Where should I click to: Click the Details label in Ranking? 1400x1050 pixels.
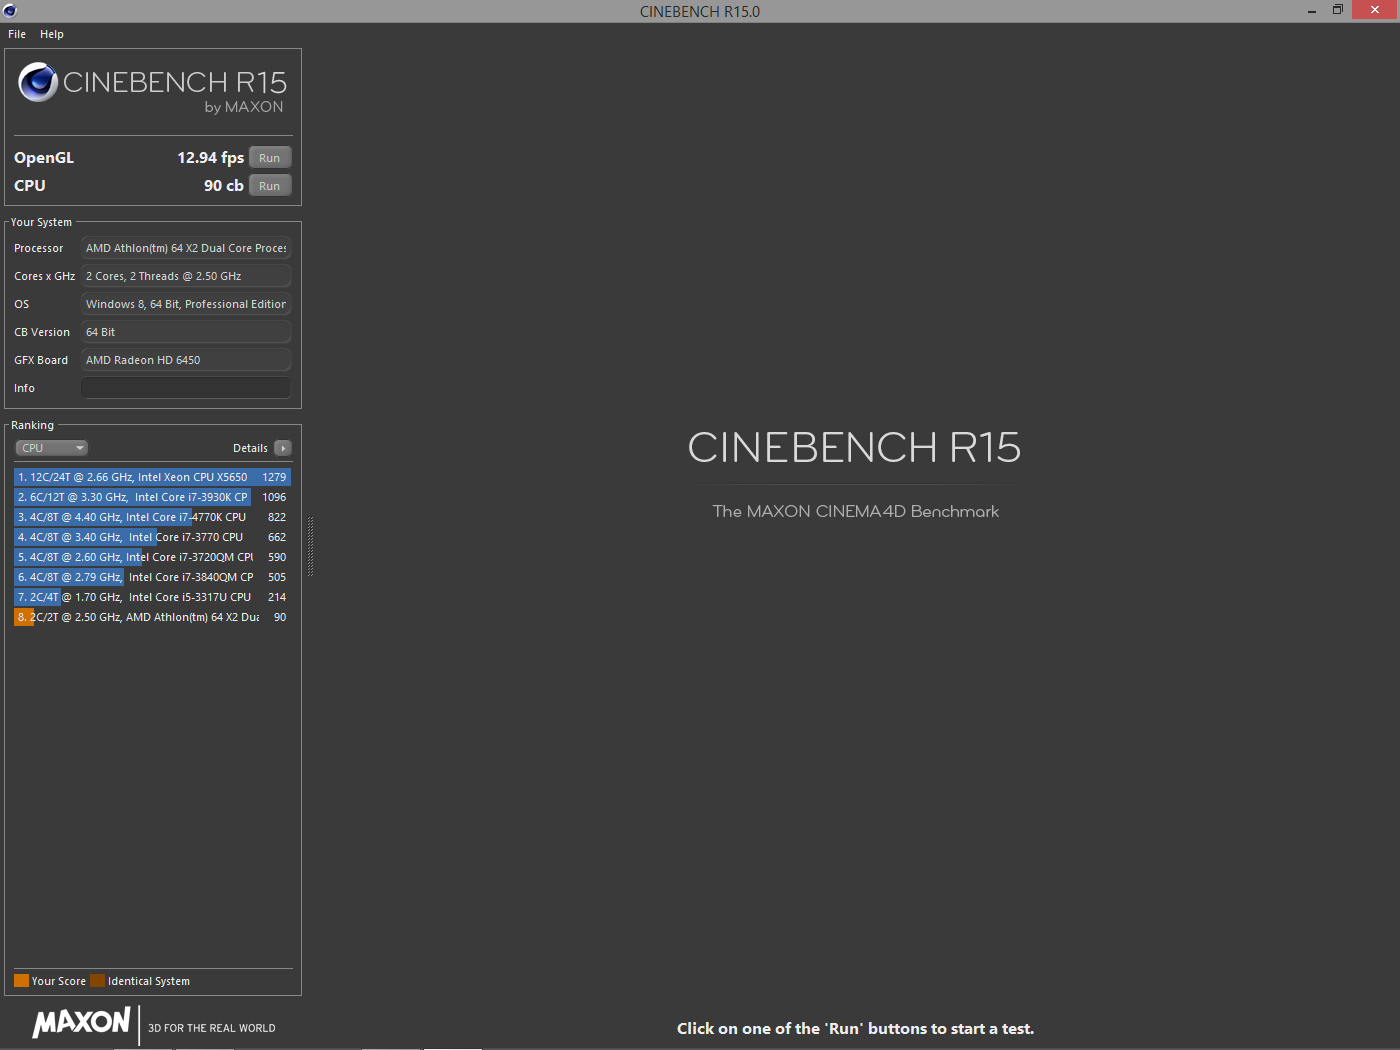[x=250, y=448]
